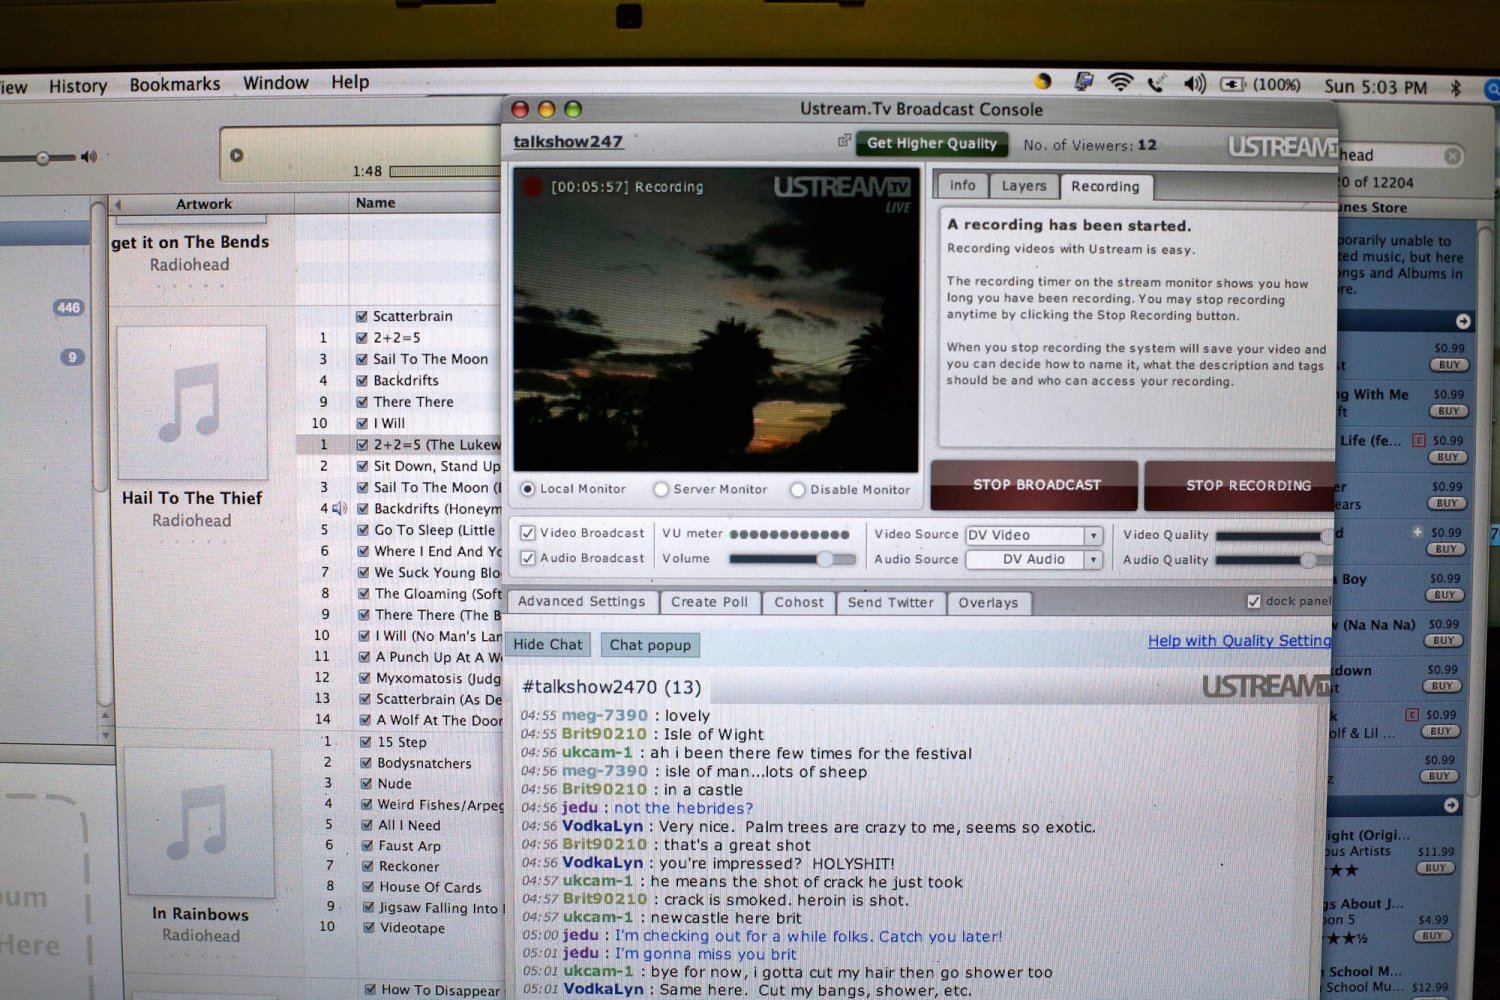
Task: Click the In Rainbows album artwork
Action: coord(199,822)
